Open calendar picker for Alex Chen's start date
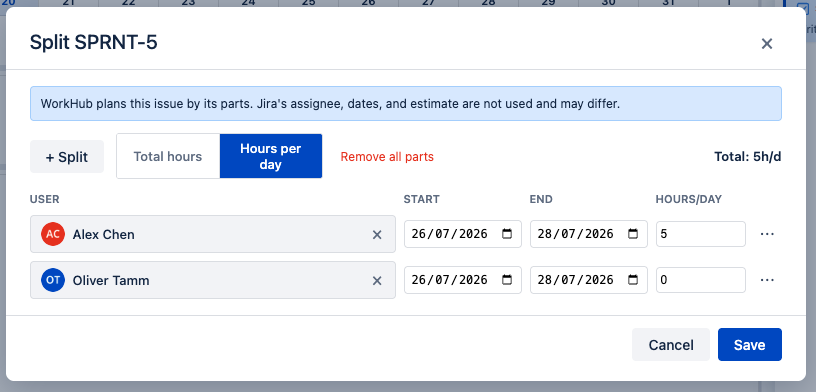816x392 pixels. [506, 234]
